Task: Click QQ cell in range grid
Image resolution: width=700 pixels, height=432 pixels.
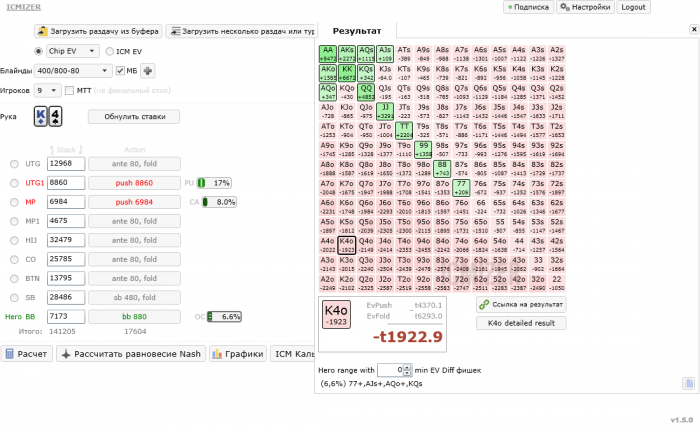Action: point(366,92)
